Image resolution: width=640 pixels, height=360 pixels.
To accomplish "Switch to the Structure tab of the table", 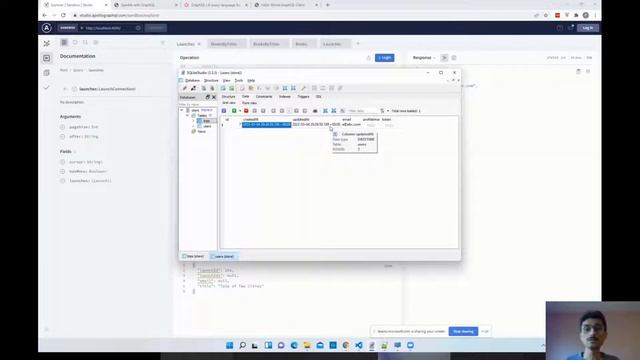I will pos(229,97).
